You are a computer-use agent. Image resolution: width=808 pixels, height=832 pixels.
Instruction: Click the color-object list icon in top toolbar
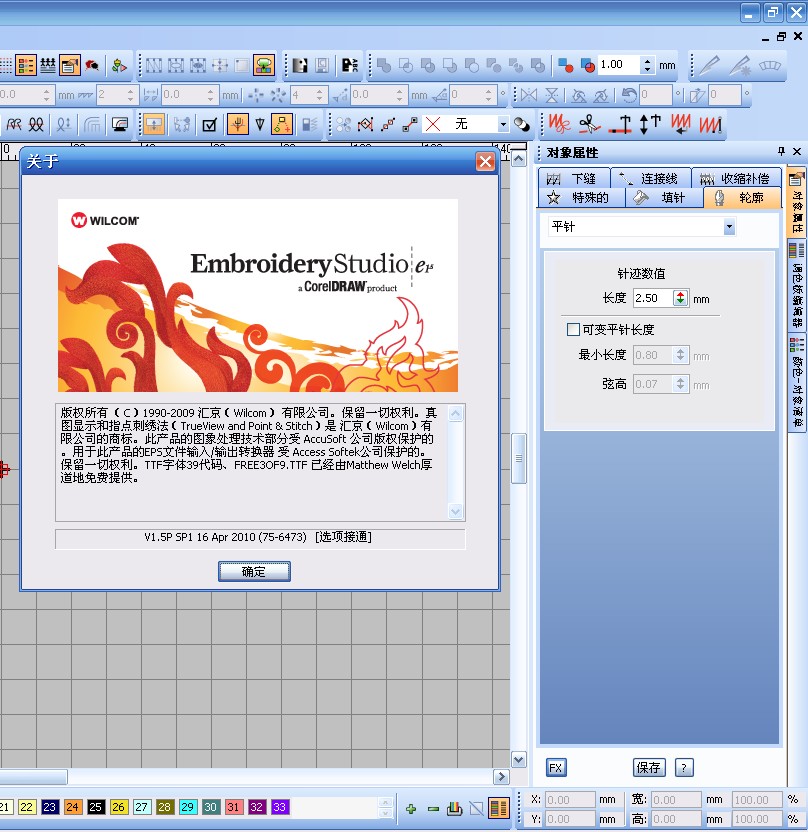25,66
